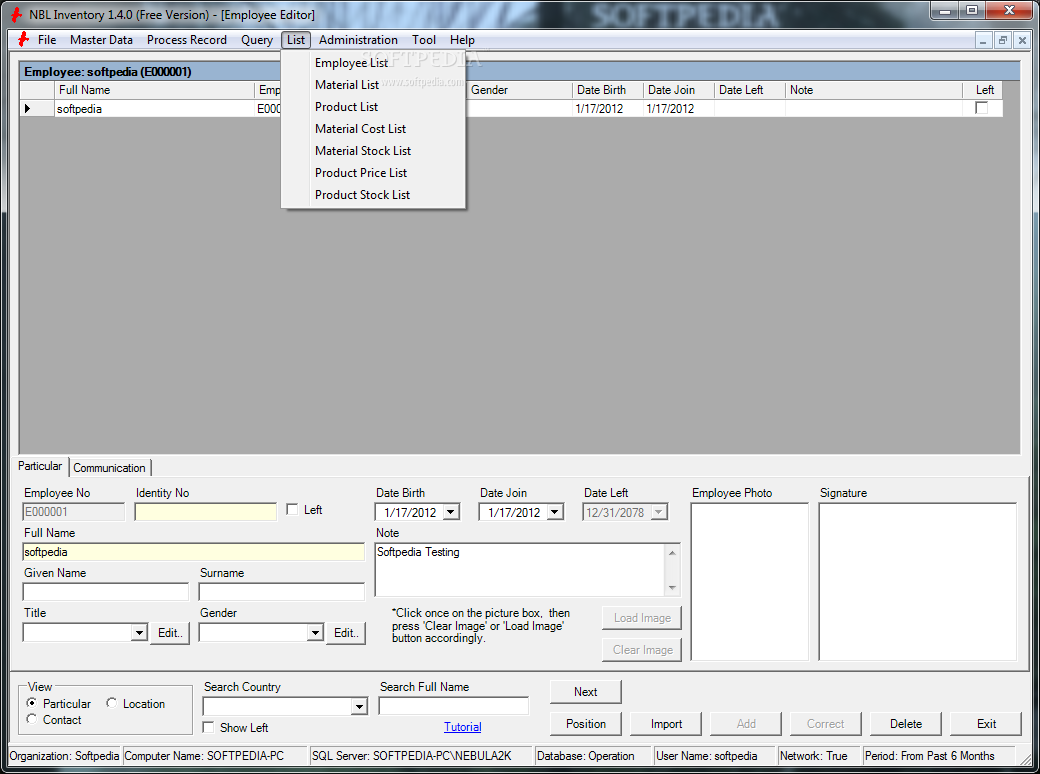Collapse the open List menu

click(296, 40)
